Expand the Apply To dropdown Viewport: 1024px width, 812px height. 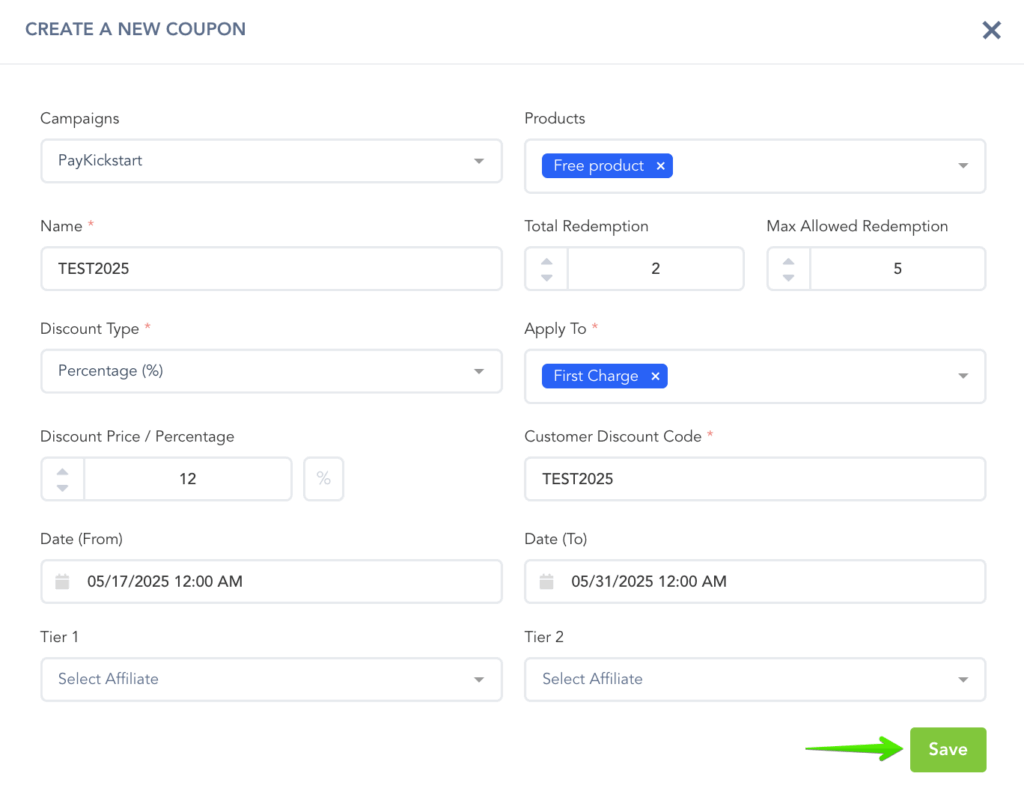[962, 376]
